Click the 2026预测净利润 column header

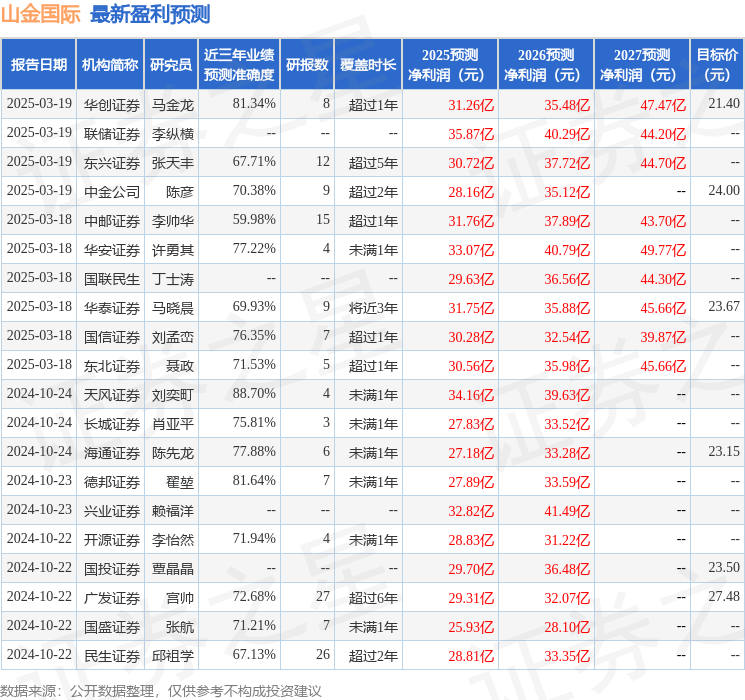point(546,65)
